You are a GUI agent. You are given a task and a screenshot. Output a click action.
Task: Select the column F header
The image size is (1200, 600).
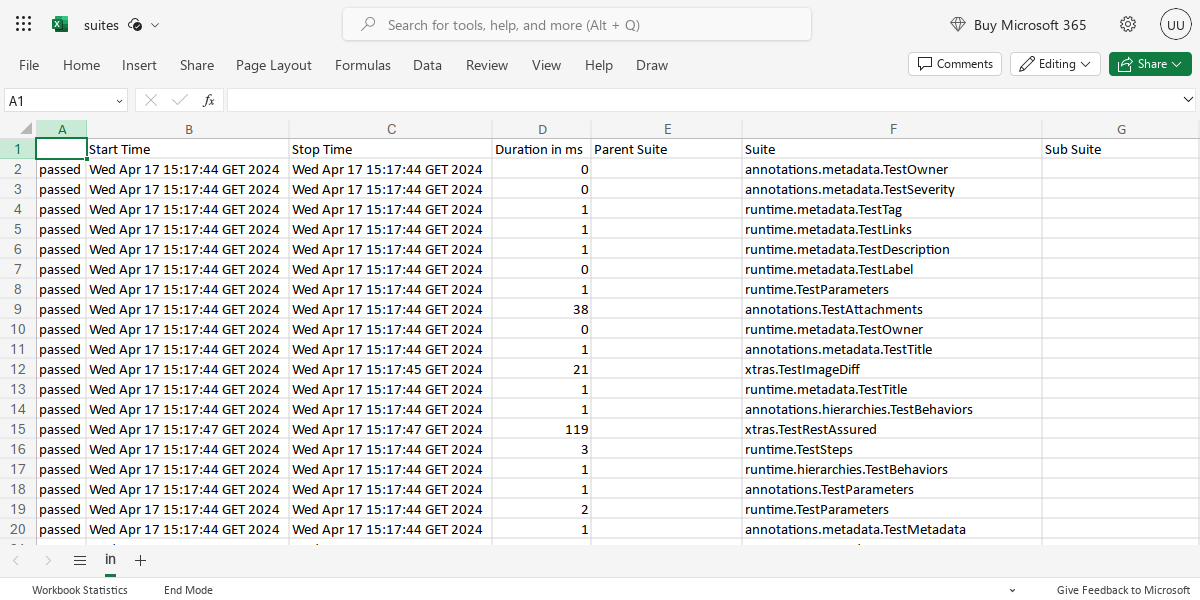click(x=893, y=129)
